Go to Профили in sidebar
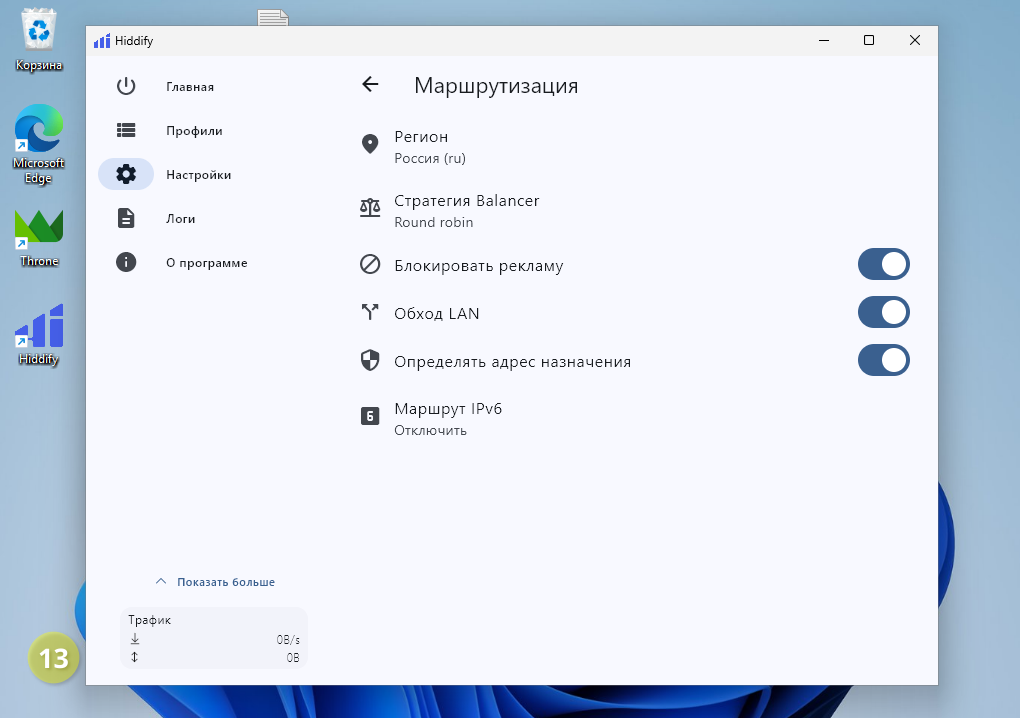The width and height of the screenshot is (1020, 718). [x=194, y=131]
